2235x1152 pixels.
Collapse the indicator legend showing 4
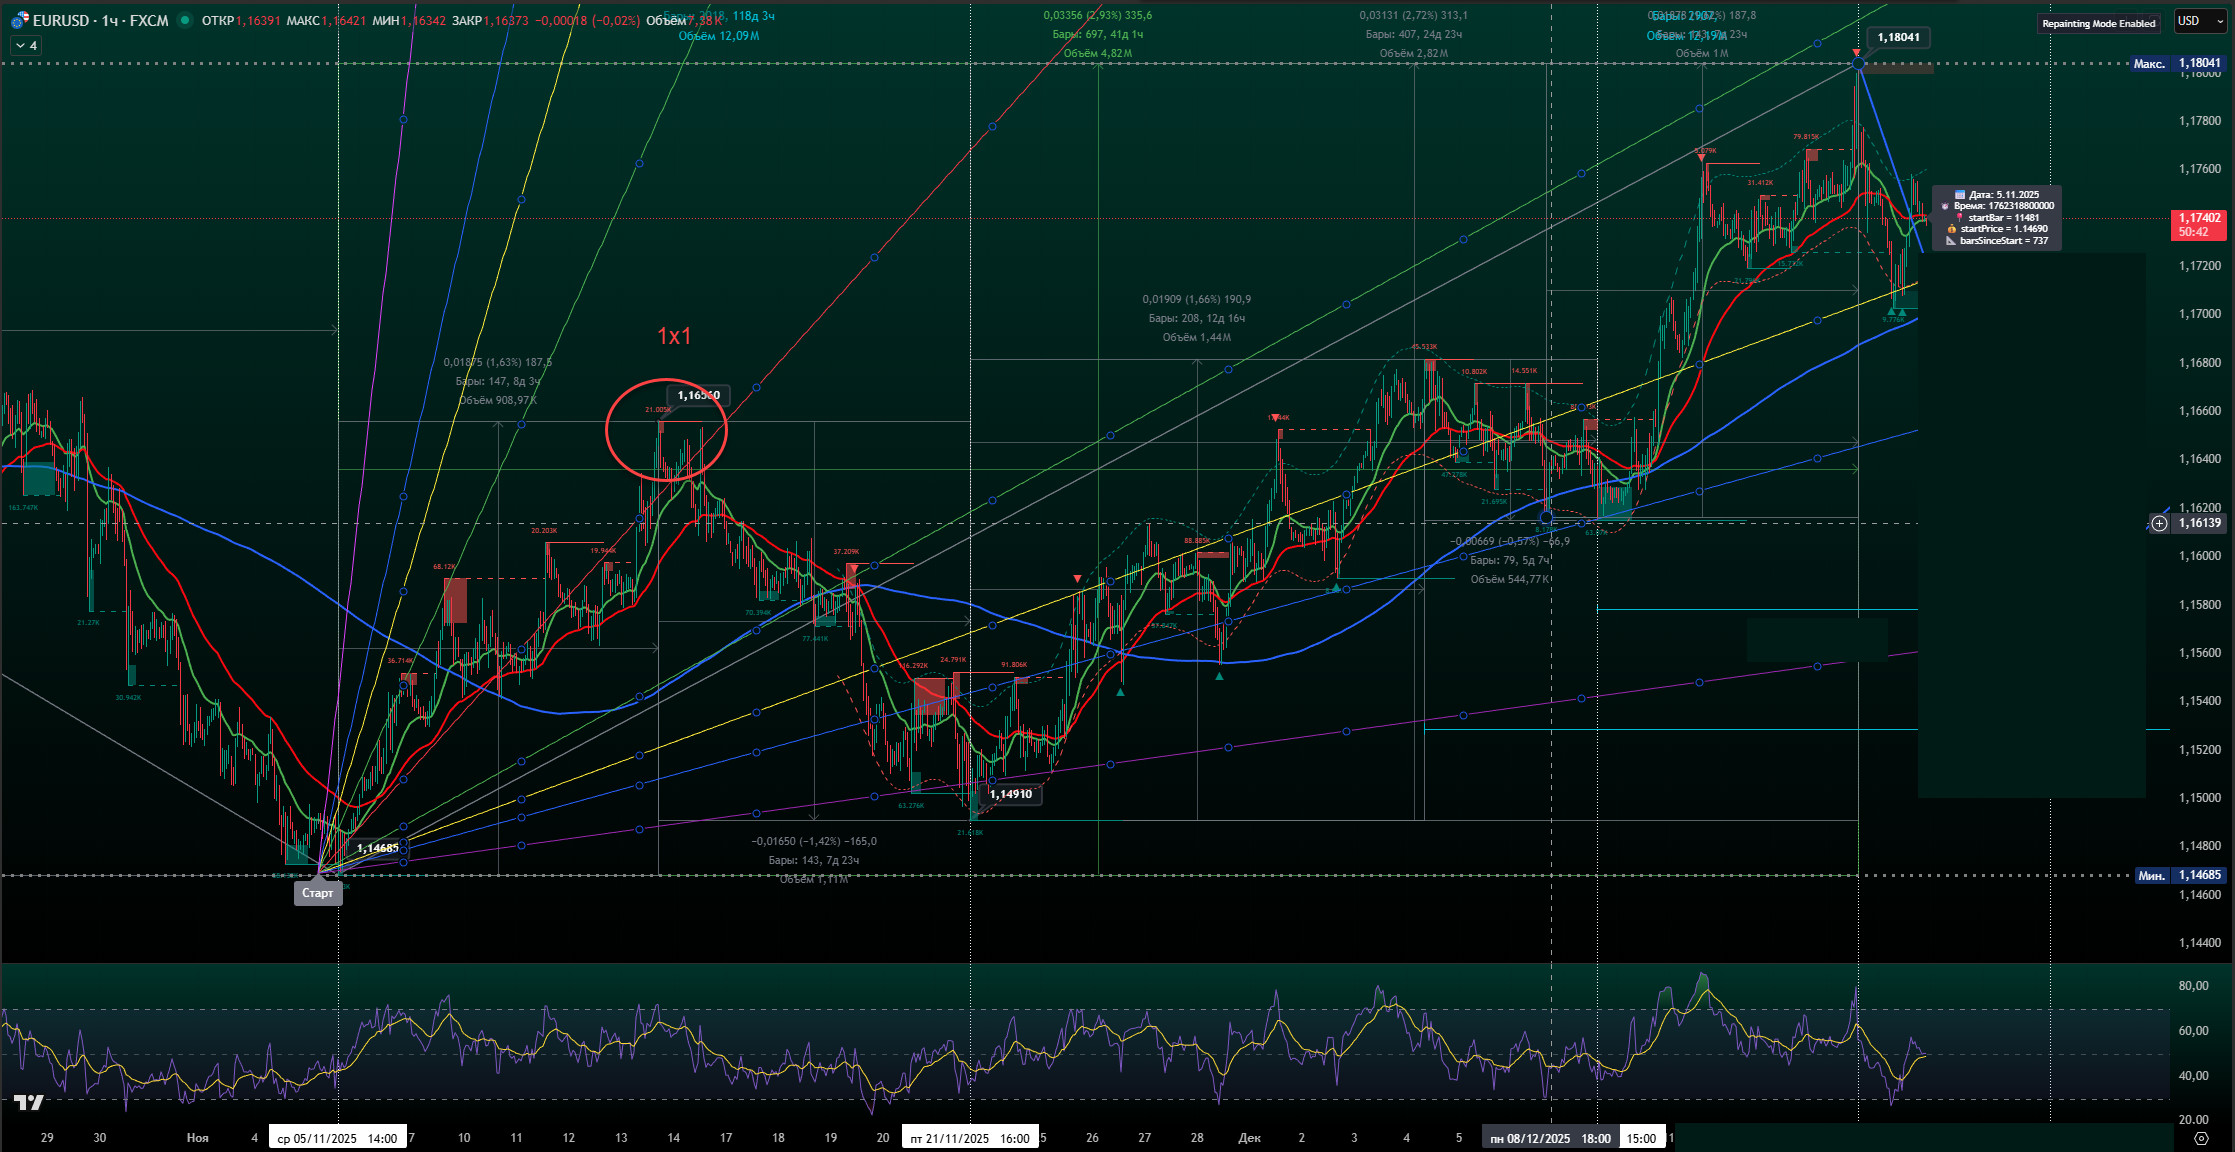pyautogui.click(x=26, y=45)
